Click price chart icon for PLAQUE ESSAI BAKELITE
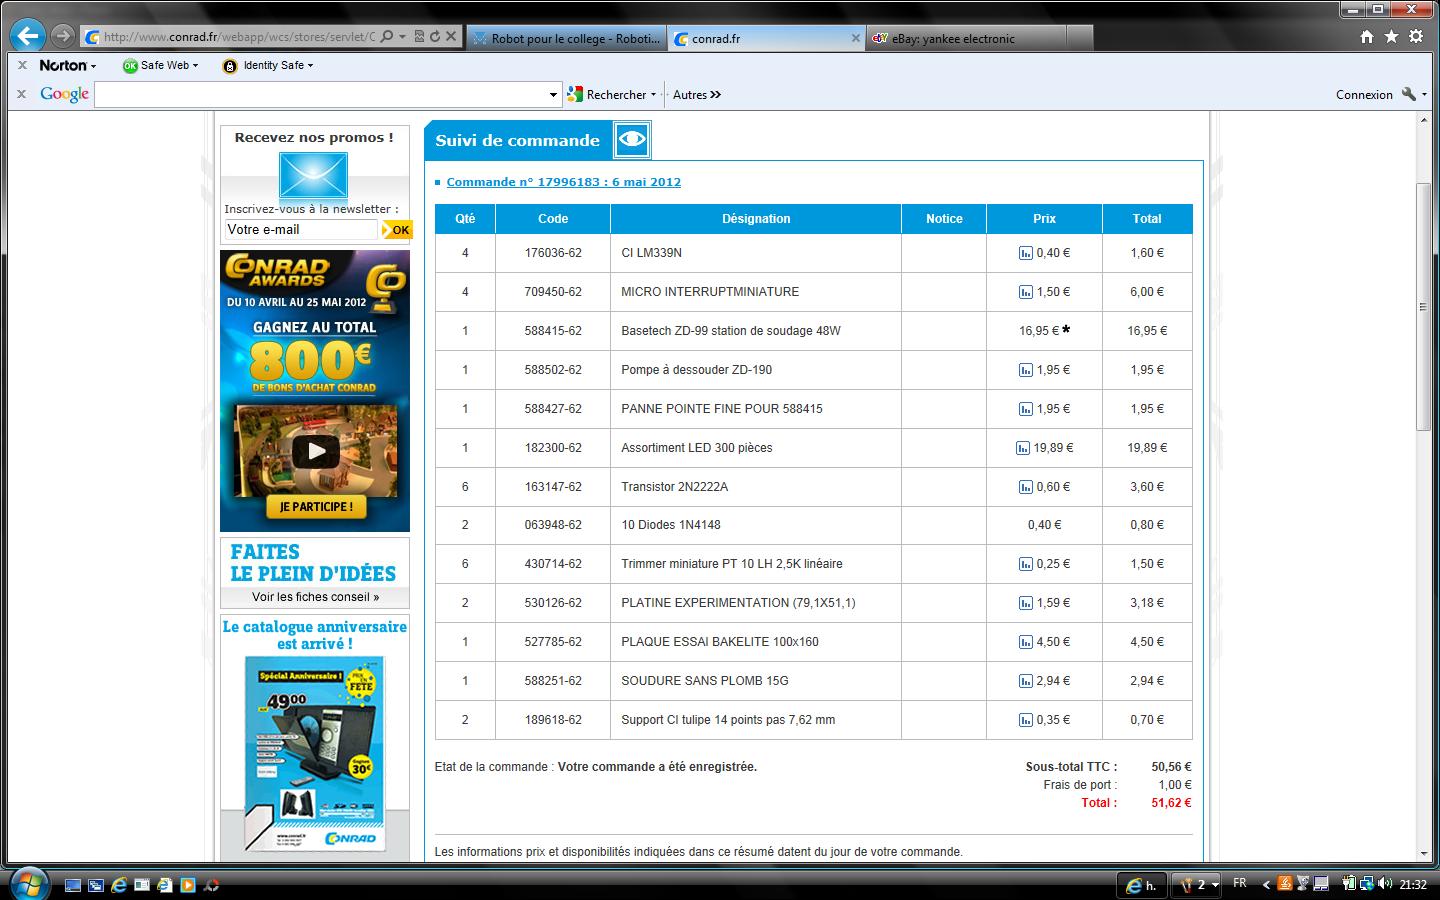Screen dimensions: 1440x900 (1025, 642)
